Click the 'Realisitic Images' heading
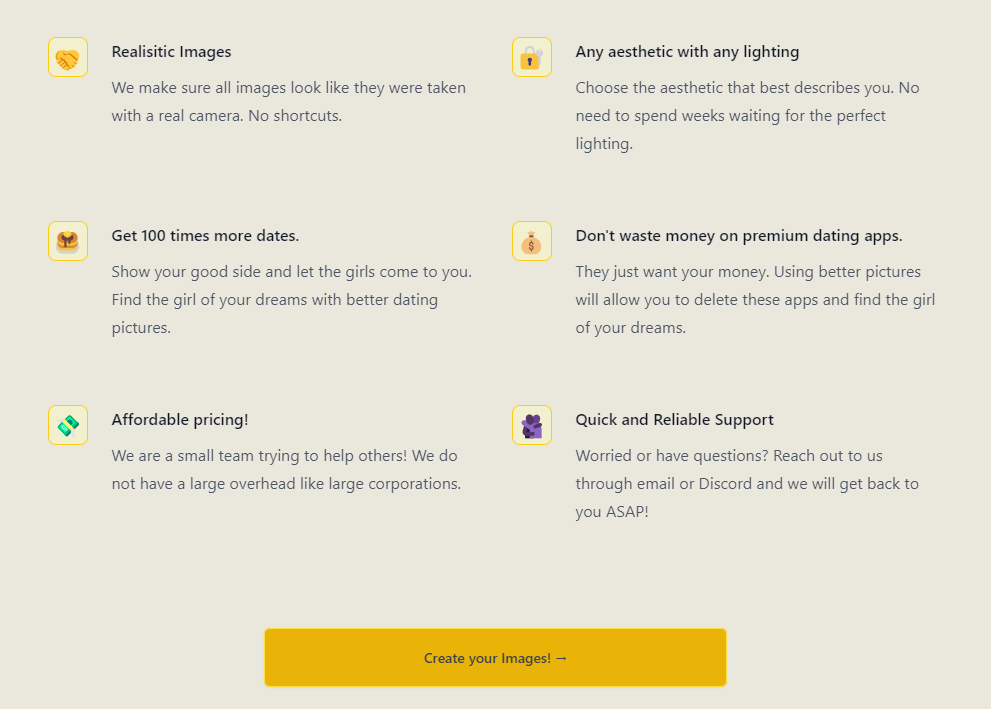The height and width of the screenshot is (709, 991). pos(171,52)
